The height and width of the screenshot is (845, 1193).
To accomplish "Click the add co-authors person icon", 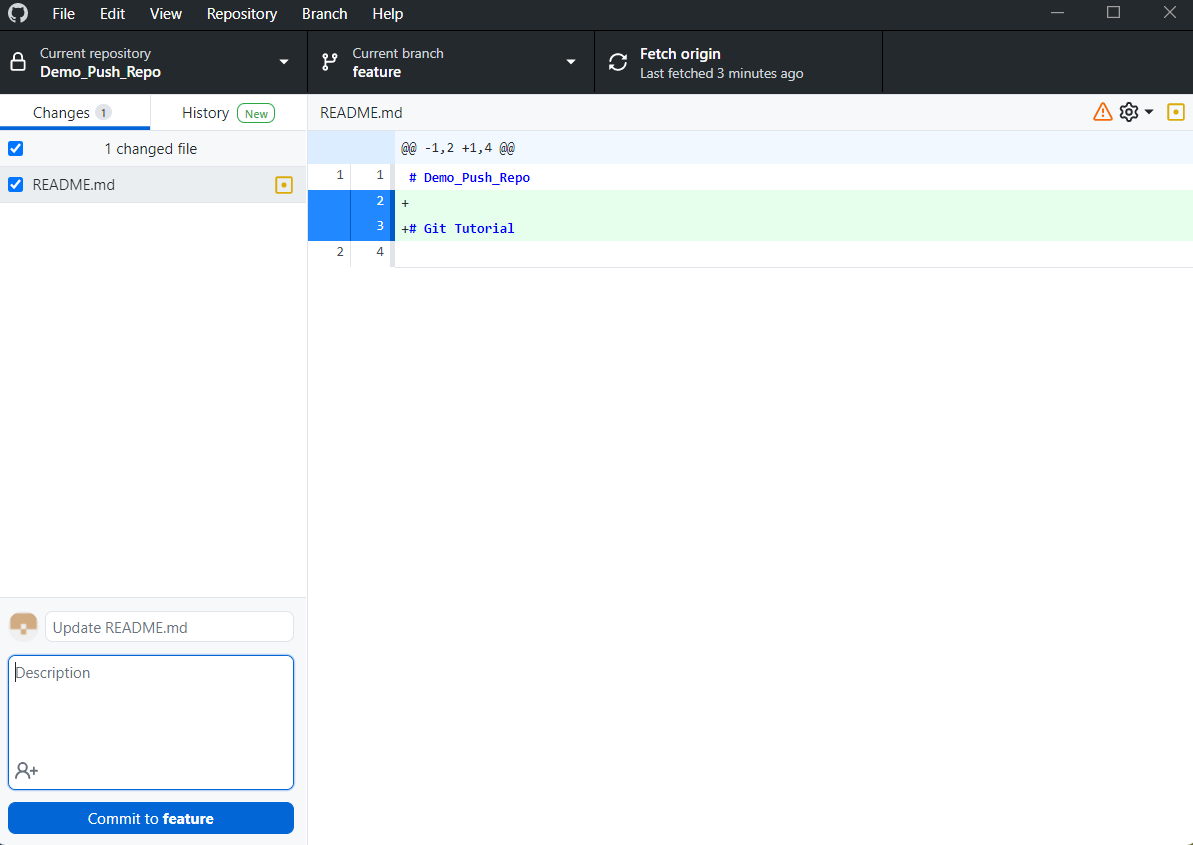I will pyautogui.click(x=26, y=771).
